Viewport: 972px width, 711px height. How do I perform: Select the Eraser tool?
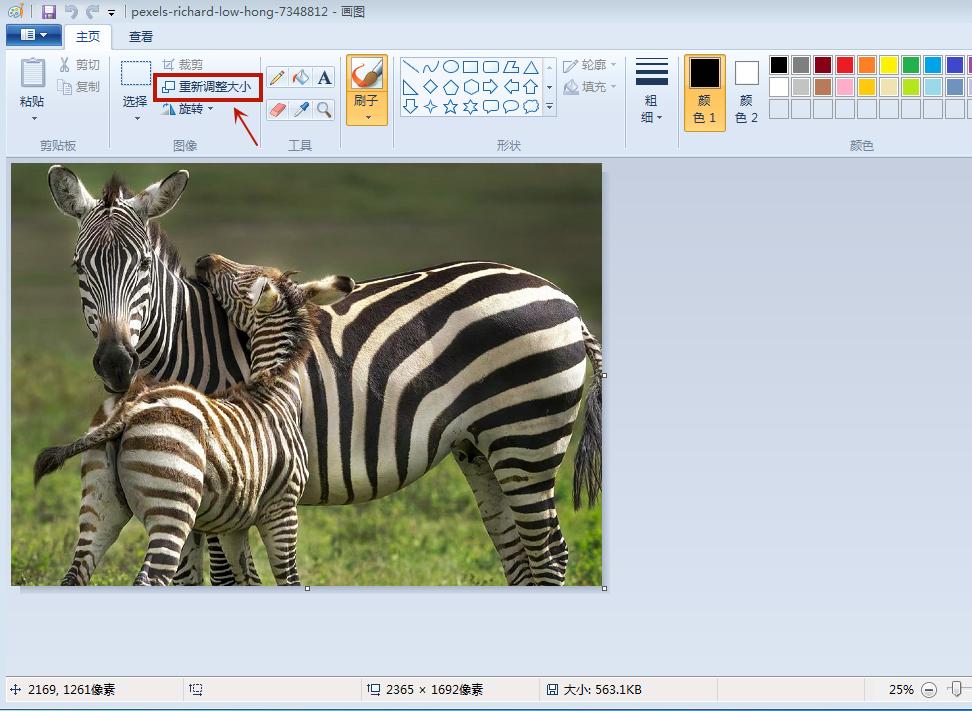point(277,109)
